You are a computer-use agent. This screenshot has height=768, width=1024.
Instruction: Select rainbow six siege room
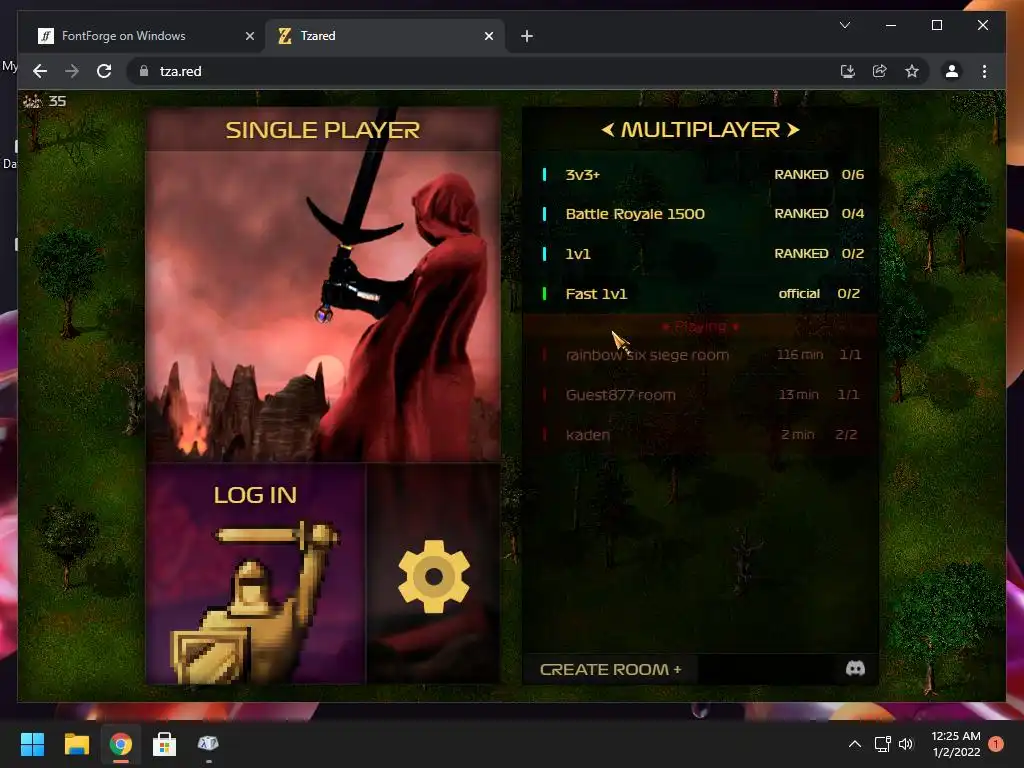[x=700, y=355]
